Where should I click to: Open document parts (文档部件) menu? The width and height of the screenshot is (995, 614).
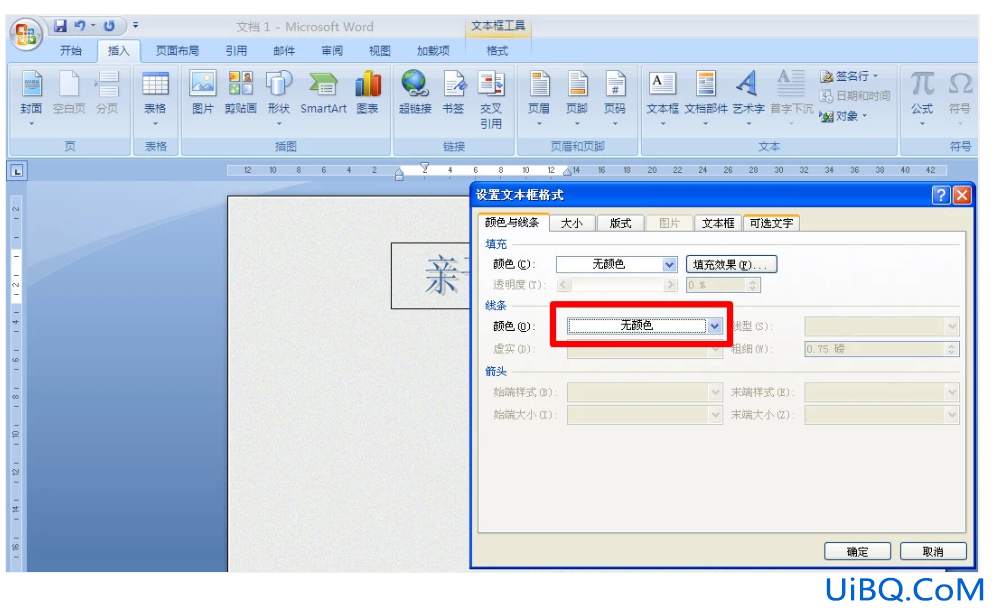coord(706,98)
